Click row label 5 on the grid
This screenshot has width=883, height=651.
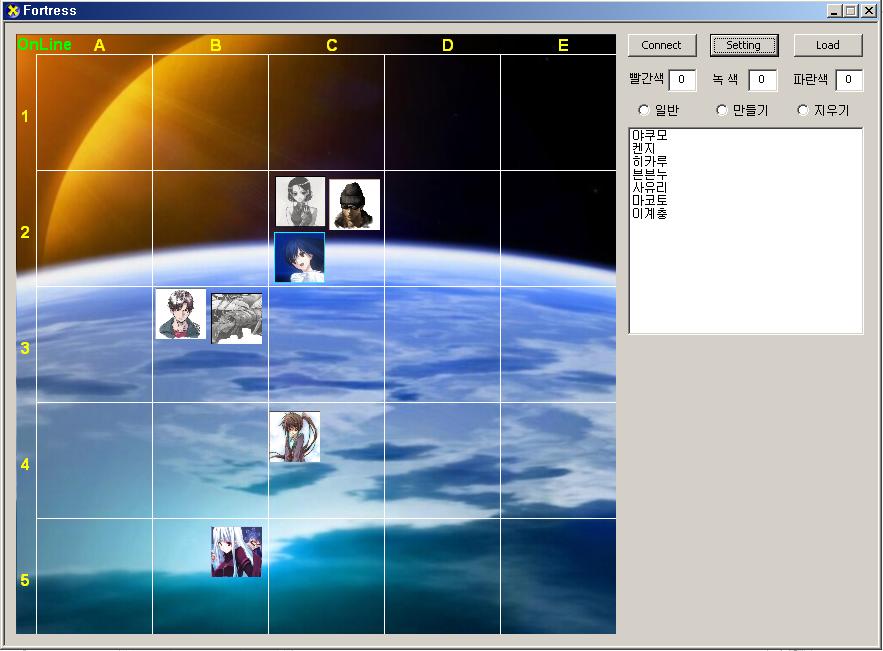click(x=25, y=580)
